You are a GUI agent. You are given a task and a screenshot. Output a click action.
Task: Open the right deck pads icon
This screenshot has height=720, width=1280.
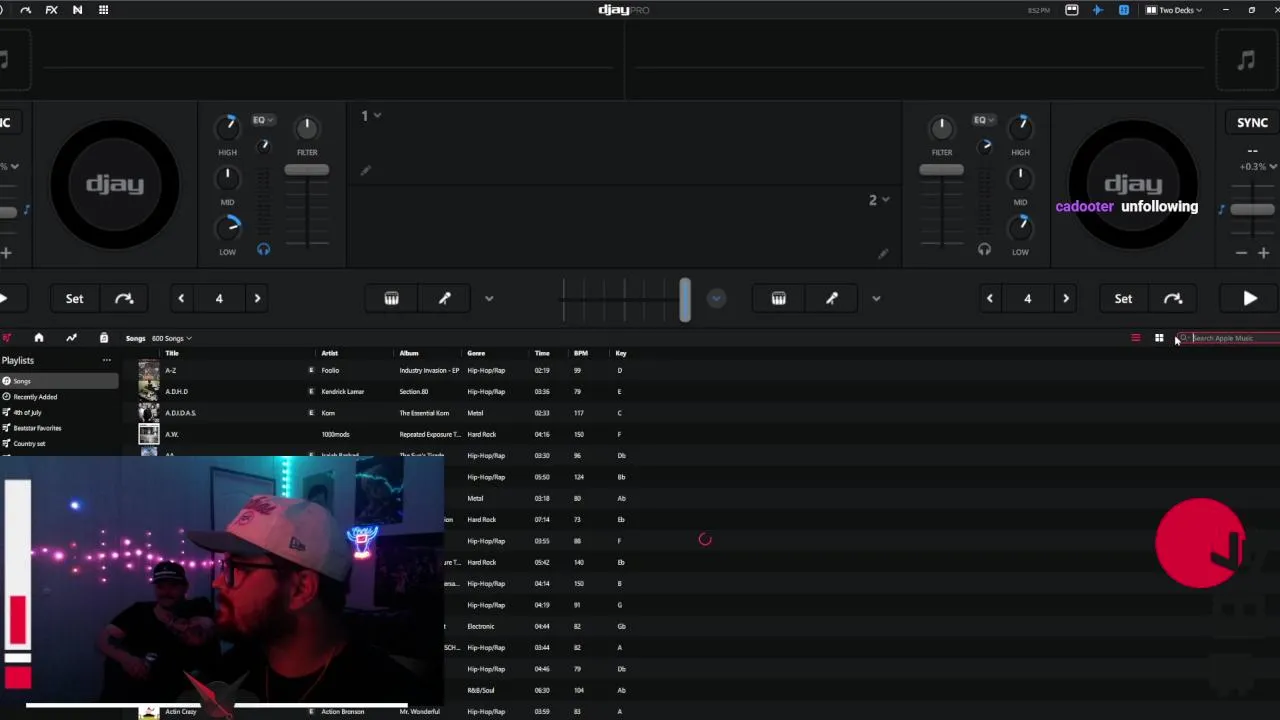[x=779, y=298]
